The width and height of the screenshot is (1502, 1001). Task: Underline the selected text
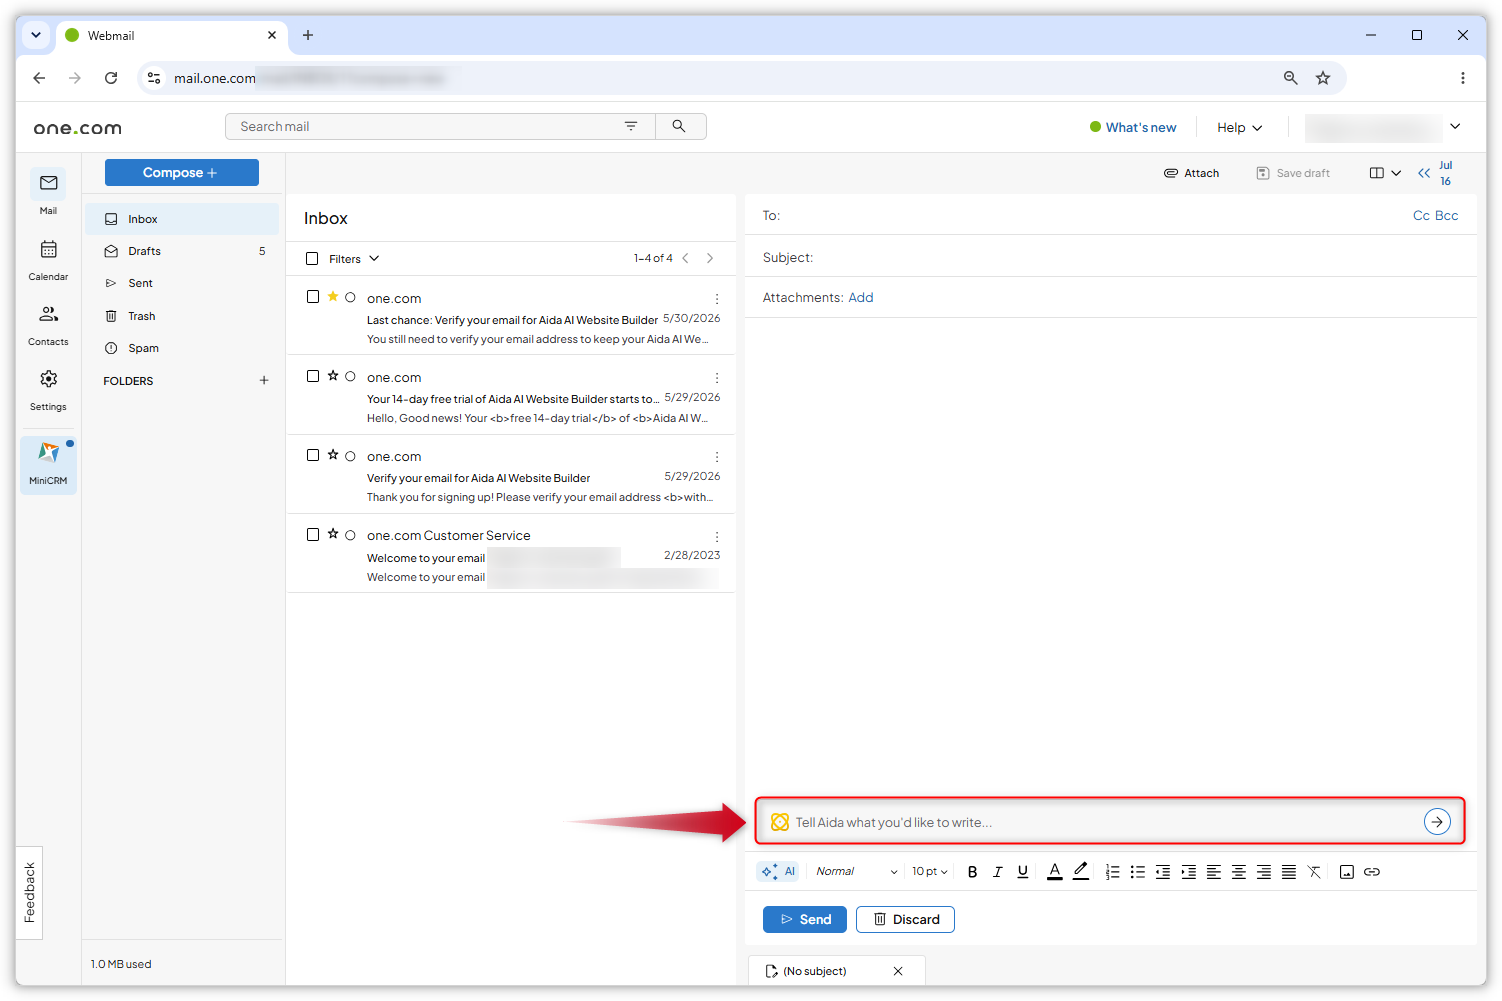click(x=1022, y=872)
